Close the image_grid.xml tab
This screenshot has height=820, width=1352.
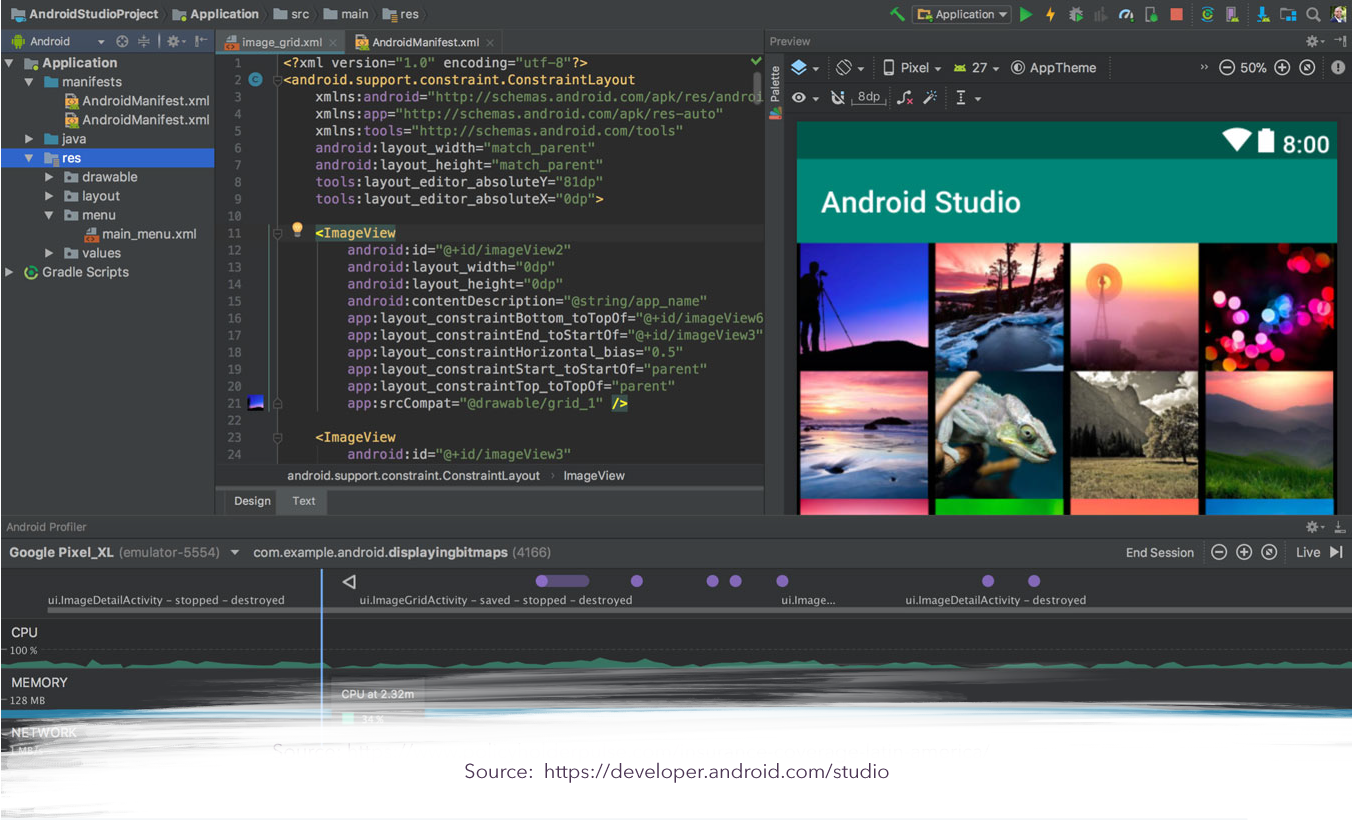(334, 43)
